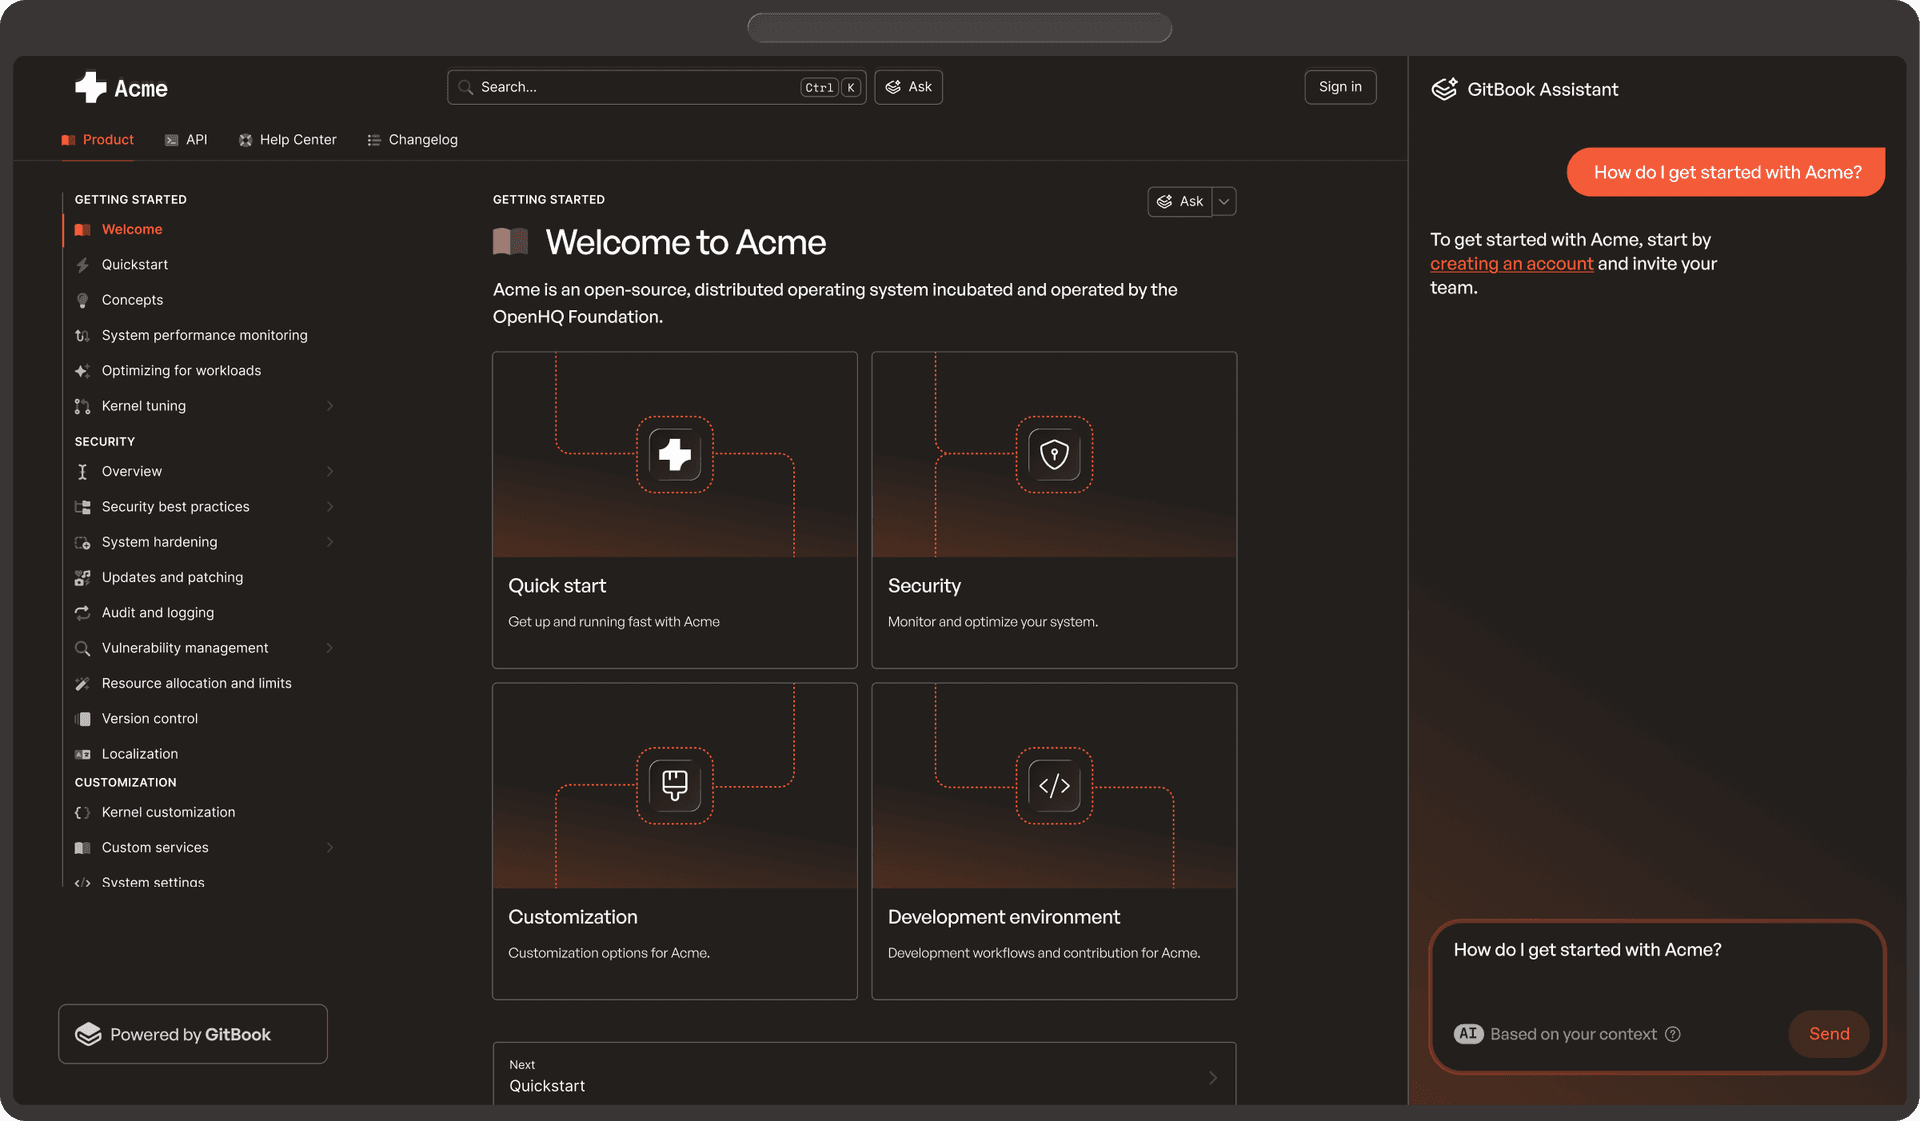Click the page-level Ask button
The height and width of the screenshot is (1121, 1920).
(1180, 202)
